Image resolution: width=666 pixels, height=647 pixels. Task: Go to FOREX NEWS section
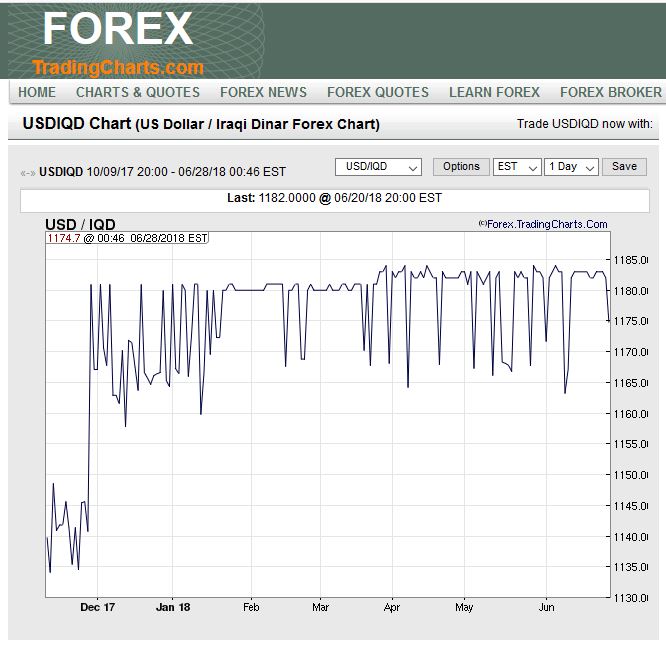(263, 92)
